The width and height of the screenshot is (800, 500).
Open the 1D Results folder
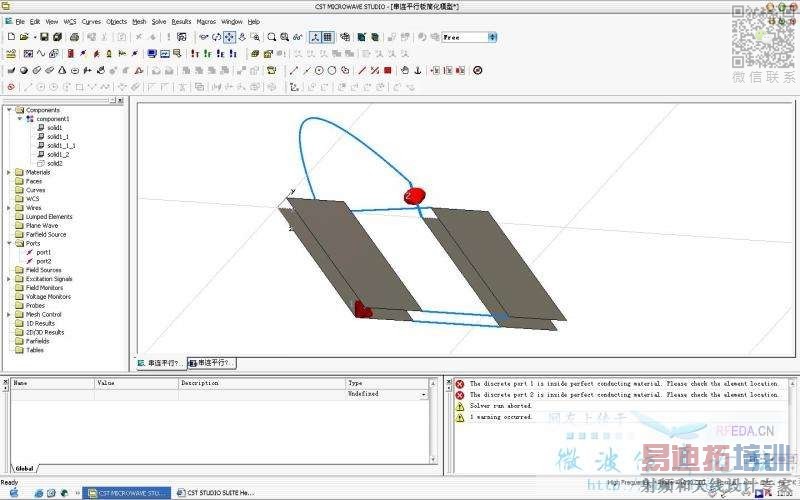pos(40,323)
